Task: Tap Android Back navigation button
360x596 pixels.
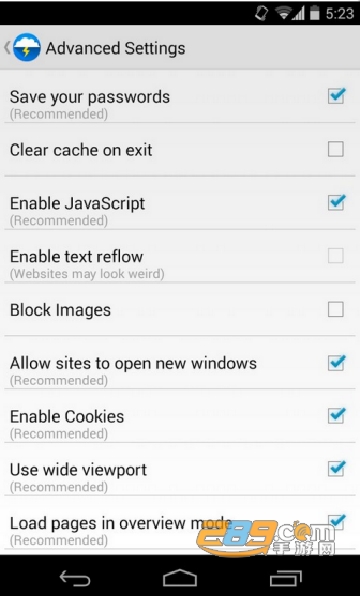Action: pos(75,579)
